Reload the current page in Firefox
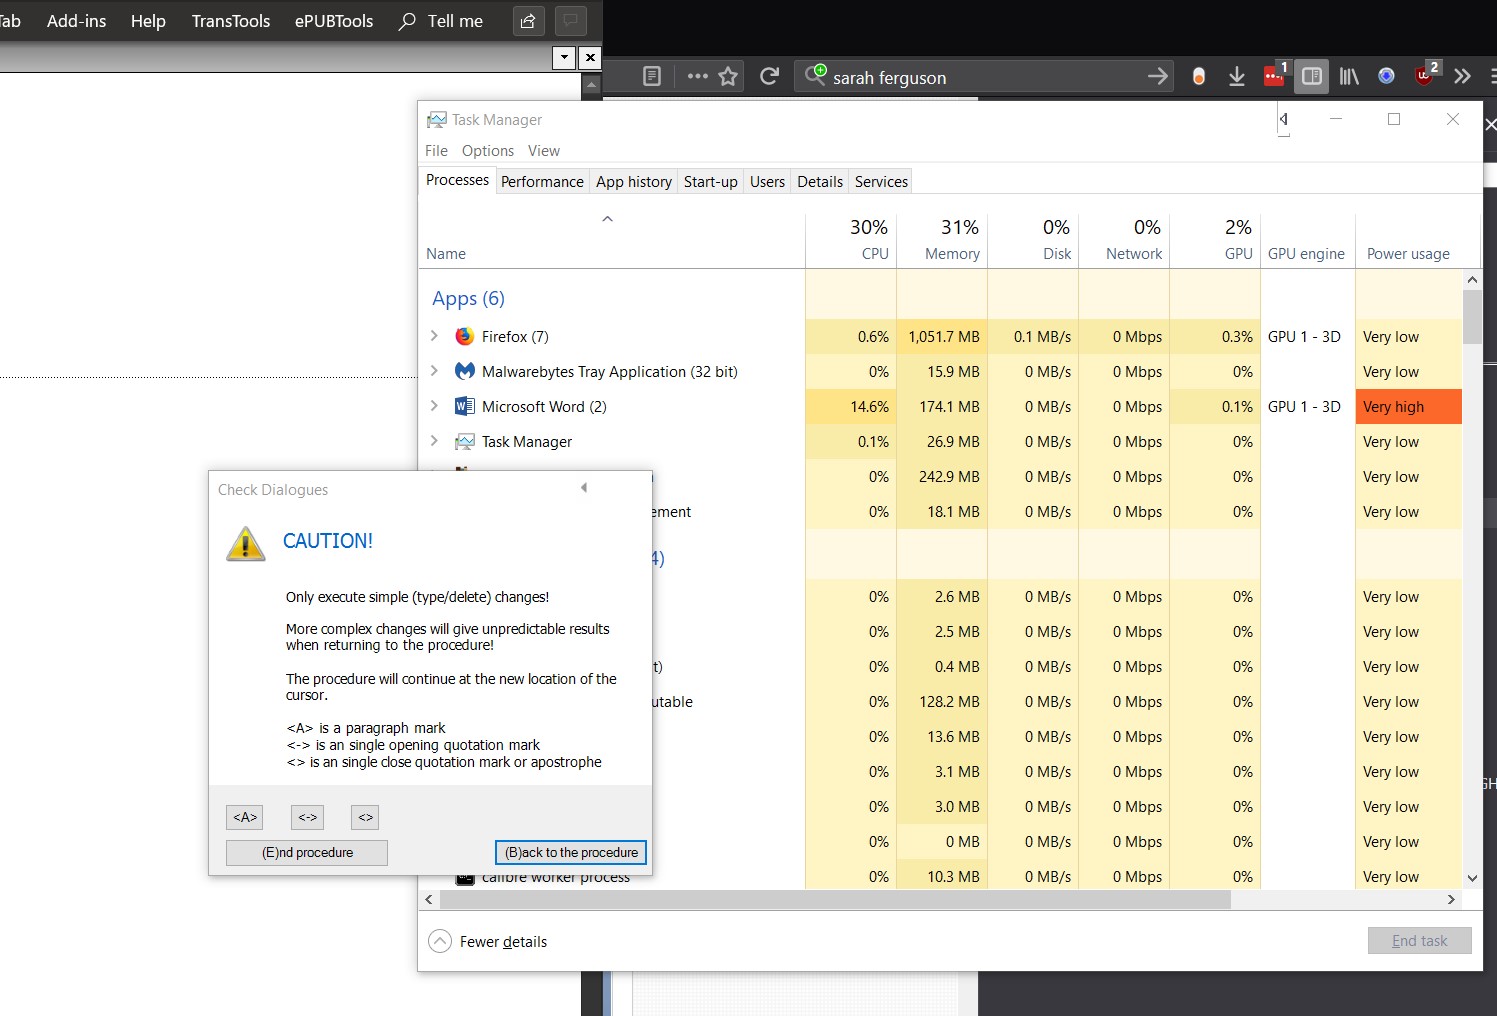 [x=769, y=76]
